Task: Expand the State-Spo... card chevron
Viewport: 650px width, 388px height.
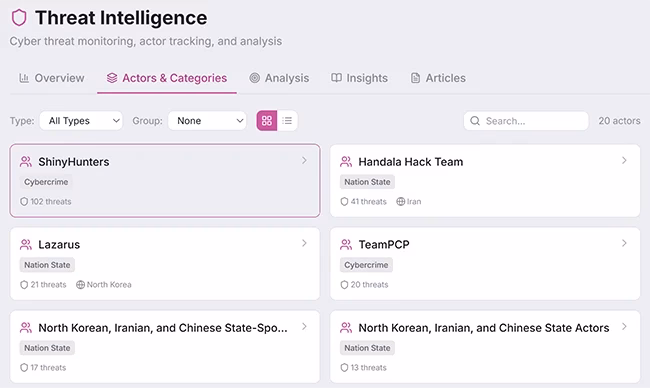Action: [304, 327]
